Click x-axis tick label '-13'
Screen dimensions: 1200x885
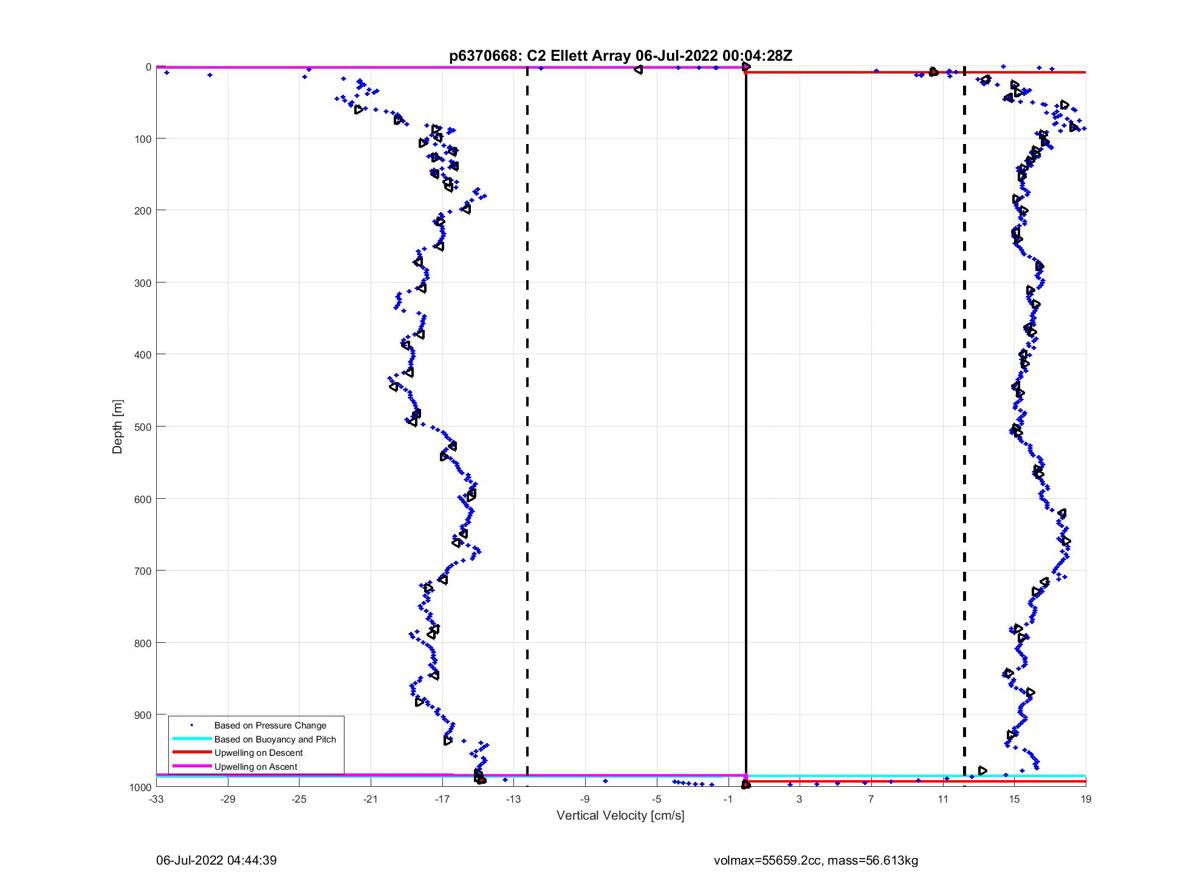(514, 800)
